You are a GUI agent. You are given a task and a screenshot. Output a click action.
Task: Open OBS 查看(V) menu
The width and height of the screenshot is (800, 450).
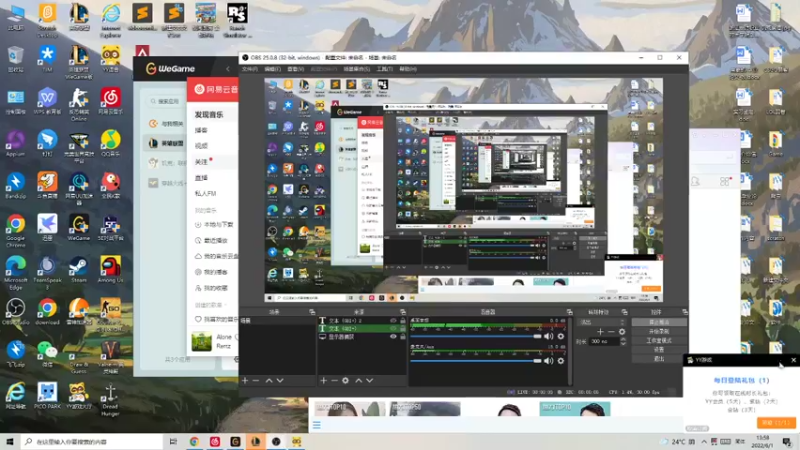pyautogui.click(x=295, y=69)
